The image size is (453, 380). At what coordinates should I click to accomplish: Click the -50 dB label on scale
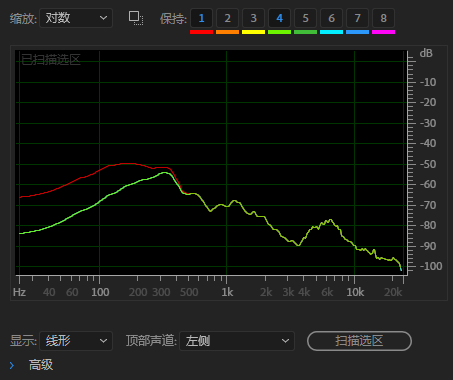428,164
